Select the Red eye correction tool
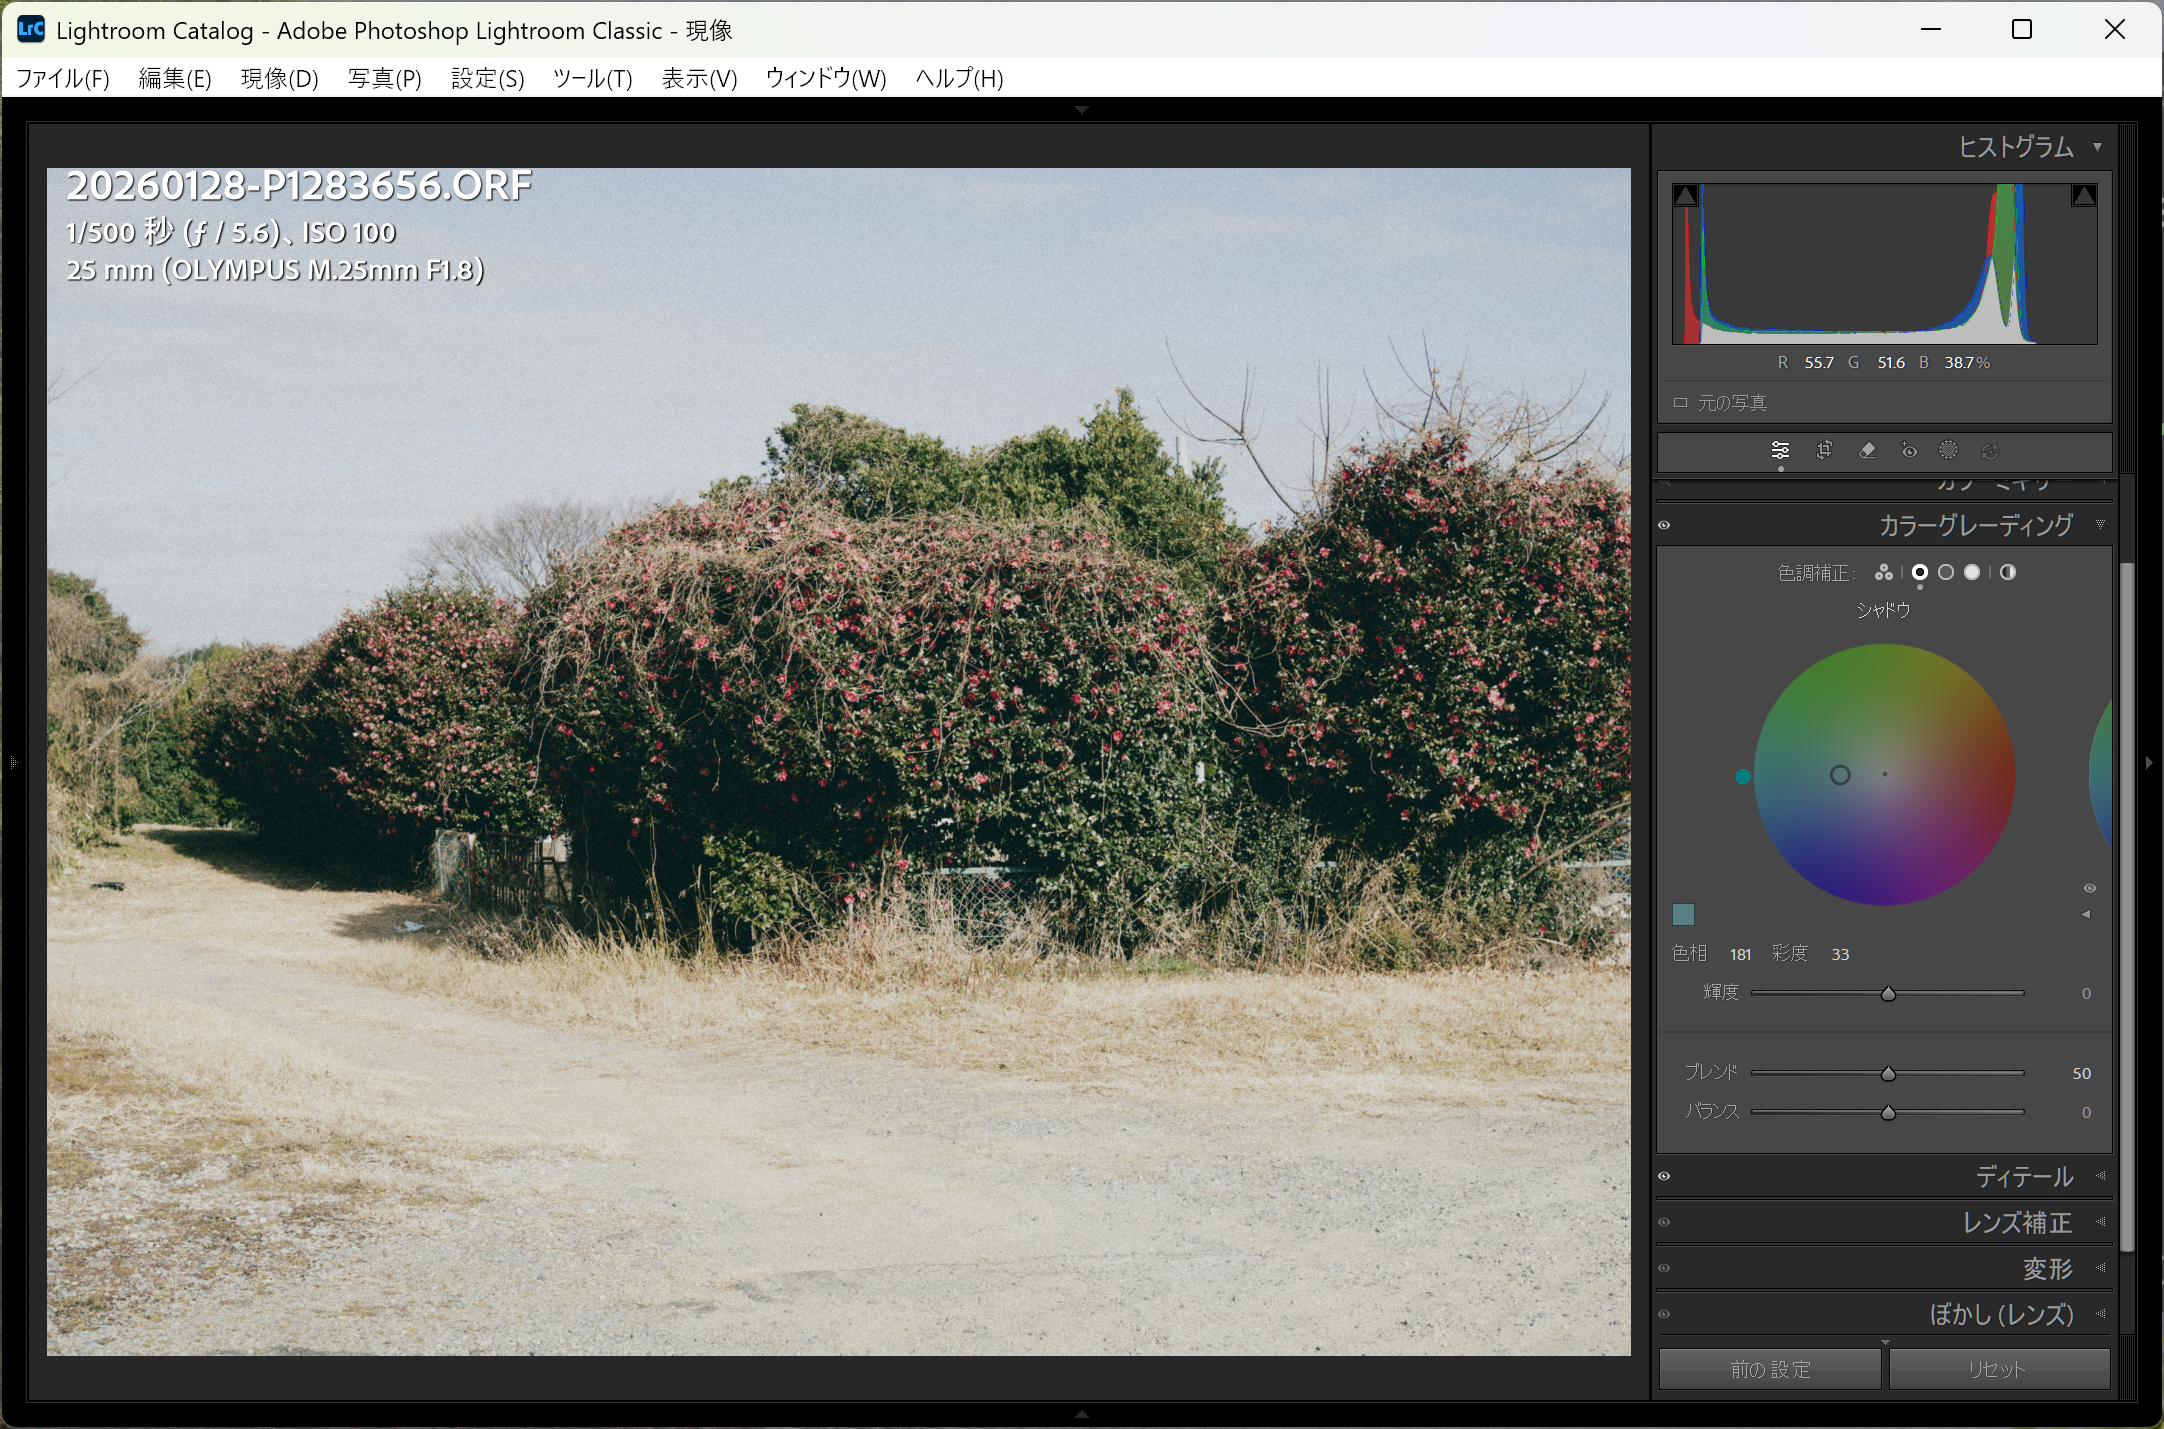The height and width of the screenshot is (1429, 2164). pyautogui.click(x=1909, y=450)
